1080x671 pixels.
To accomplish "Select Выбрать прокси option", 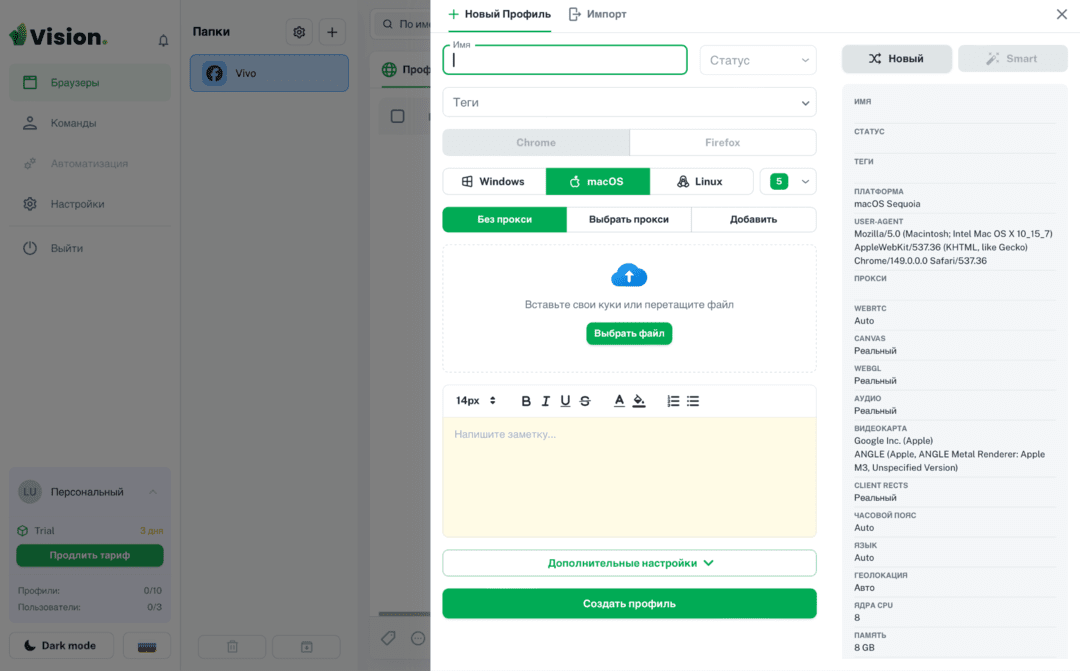I will coord(629,220).
